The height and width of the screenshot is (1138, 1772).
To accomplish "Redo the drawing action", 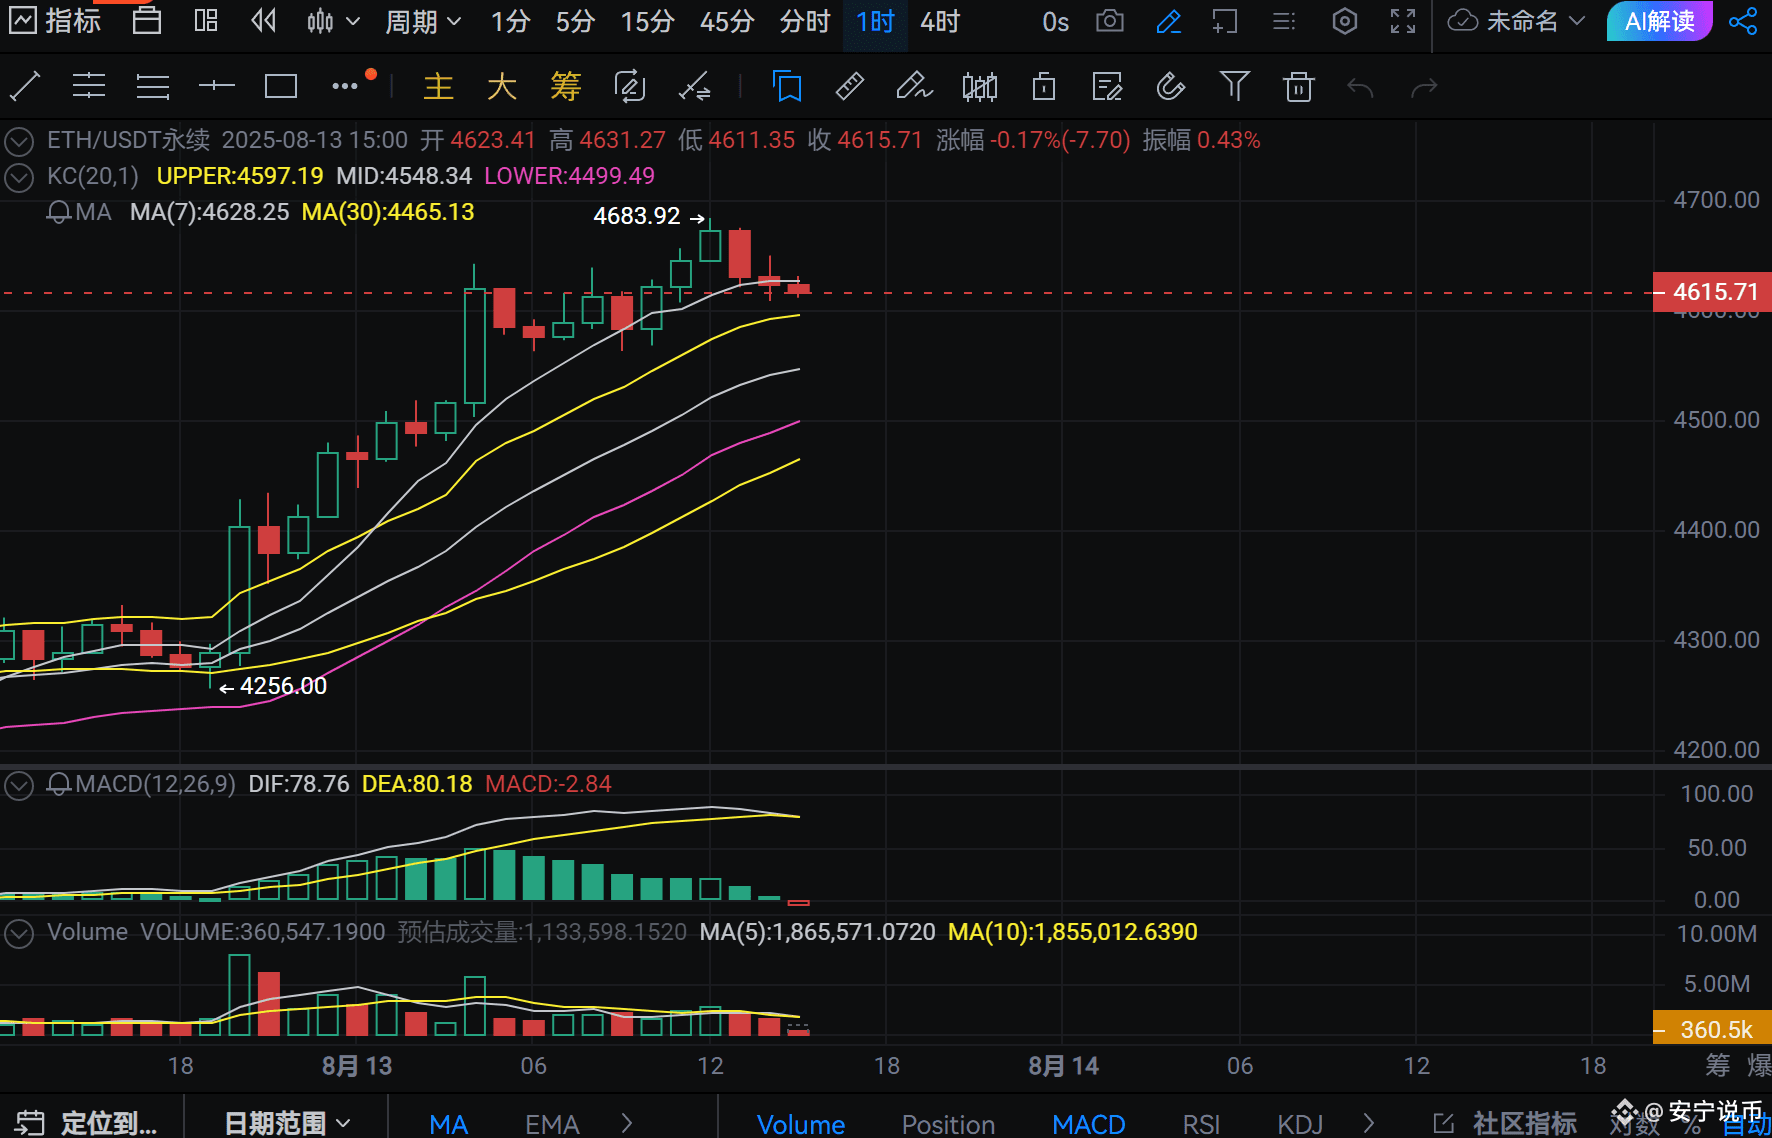I will 1424,87.
